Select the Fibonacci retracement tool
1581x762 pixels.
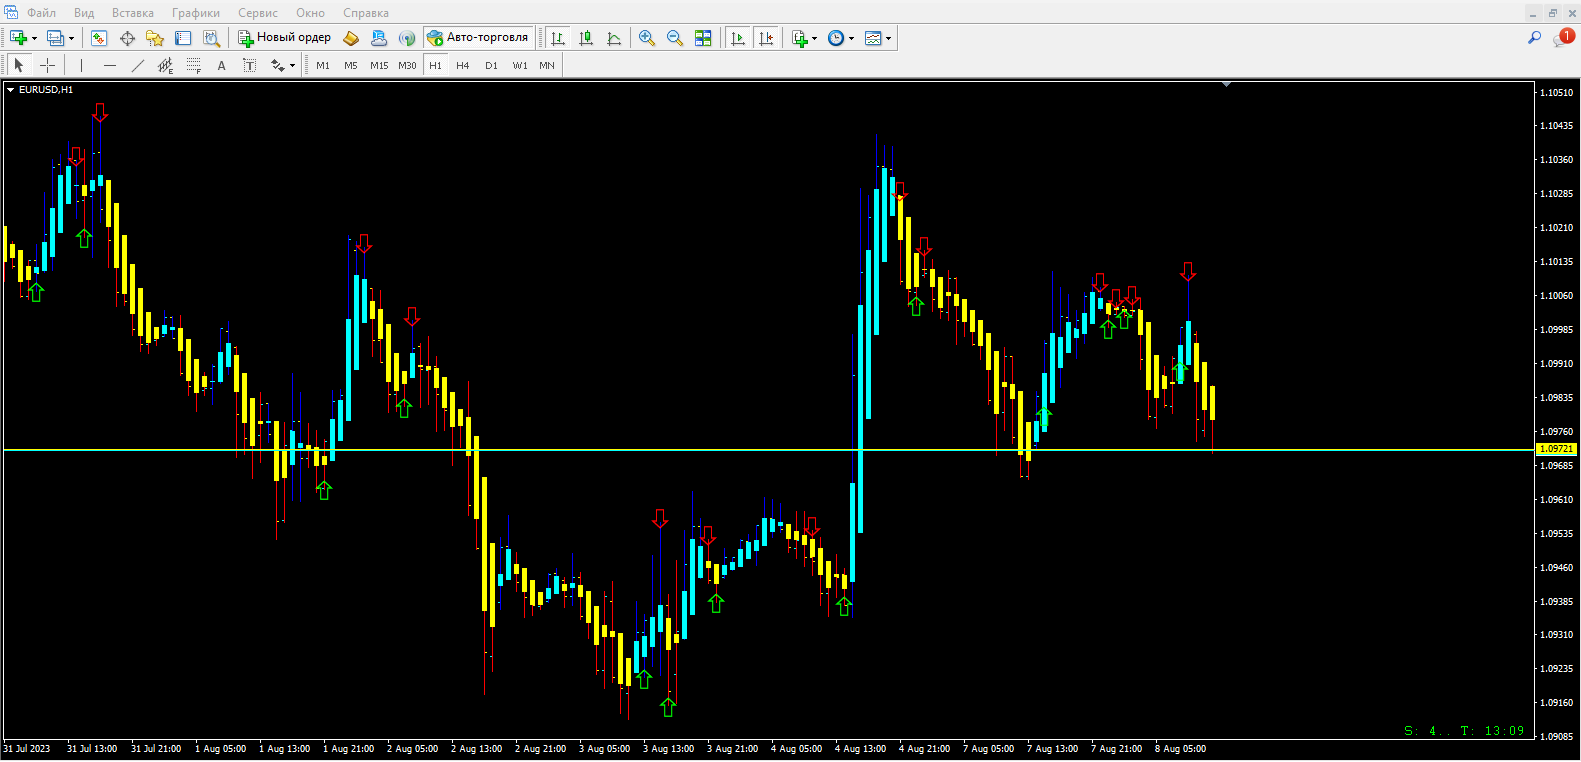coord(193,65)
